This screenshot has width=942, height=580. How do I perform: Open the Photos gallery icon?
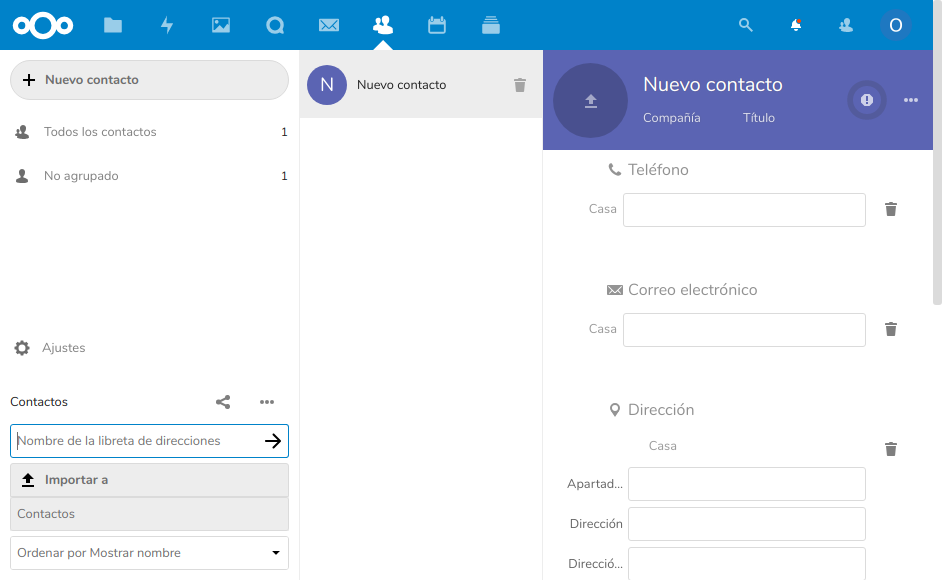tap(221, 25)
